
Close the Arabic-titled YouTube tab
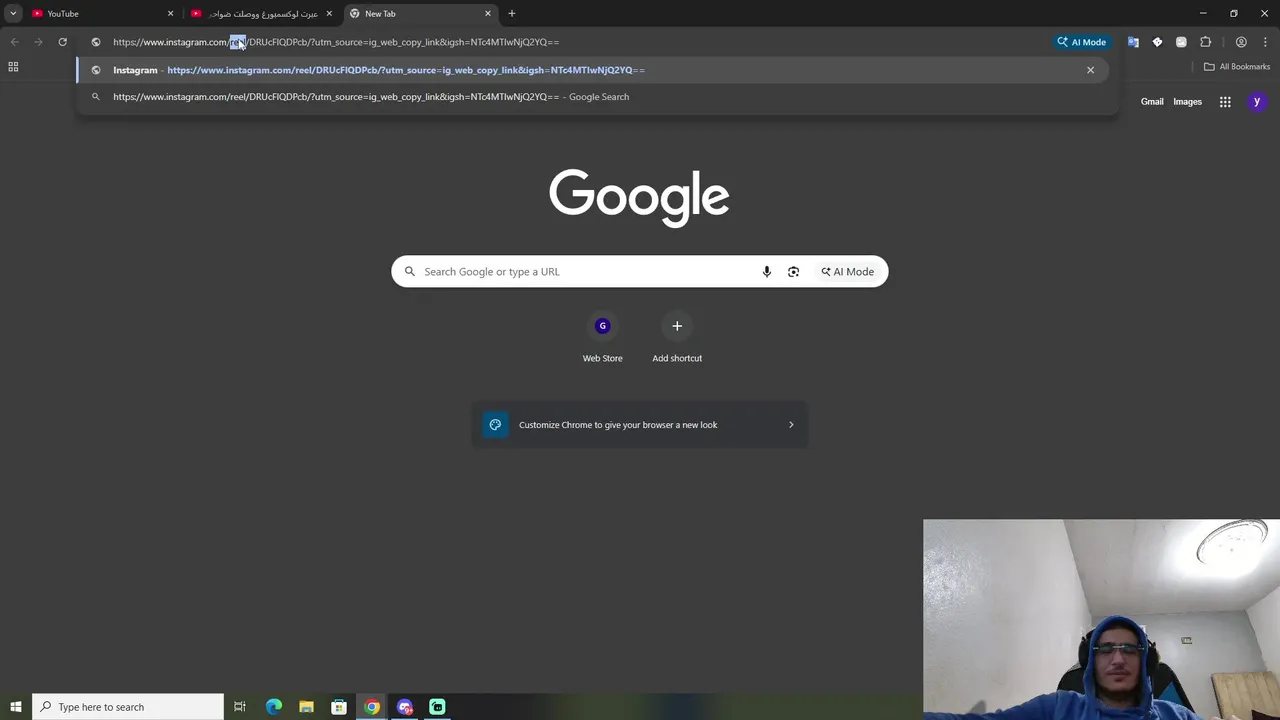pos(329,13)
